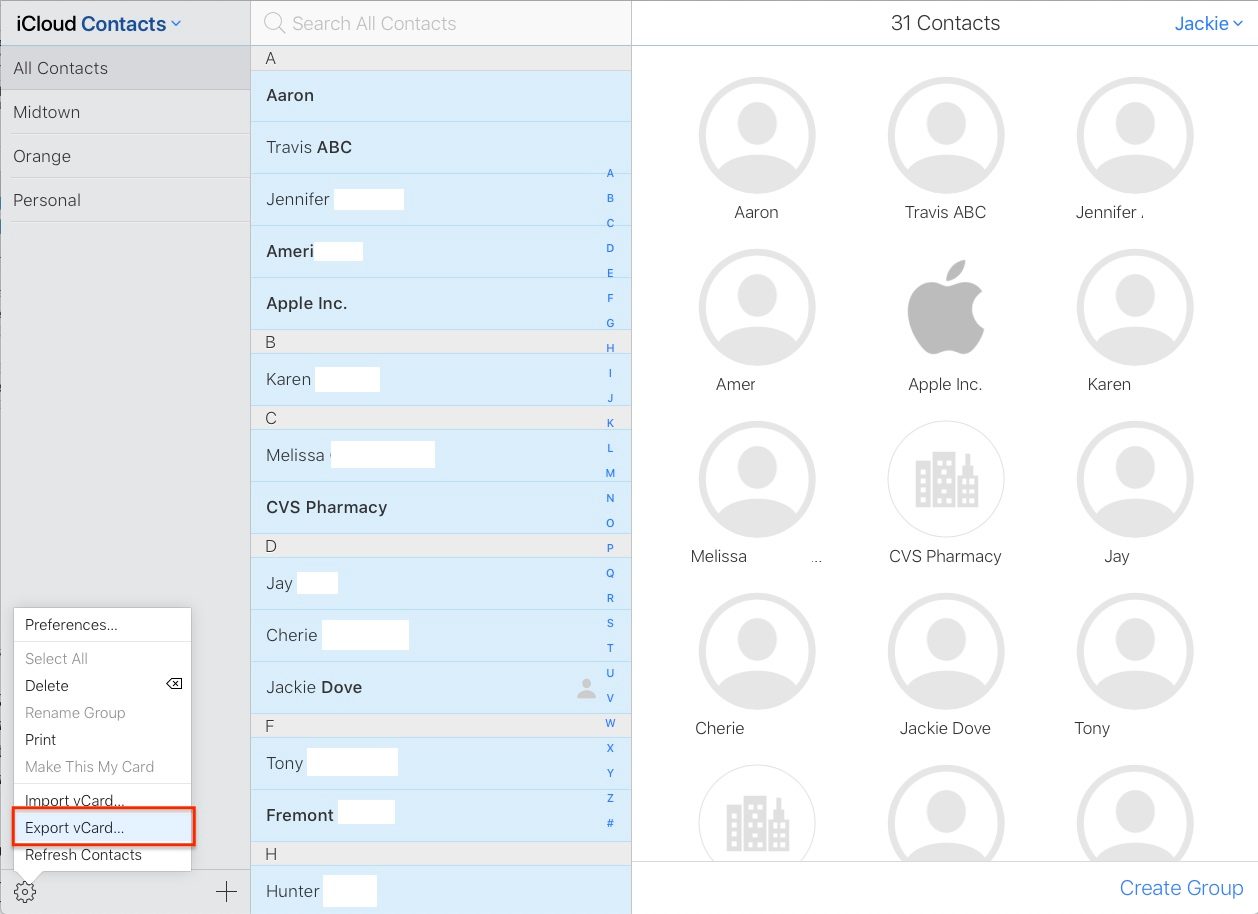Select Jay's avatar in the grid
Image resolution: width=1258 pixels, height=914 pixels.
1135,479
